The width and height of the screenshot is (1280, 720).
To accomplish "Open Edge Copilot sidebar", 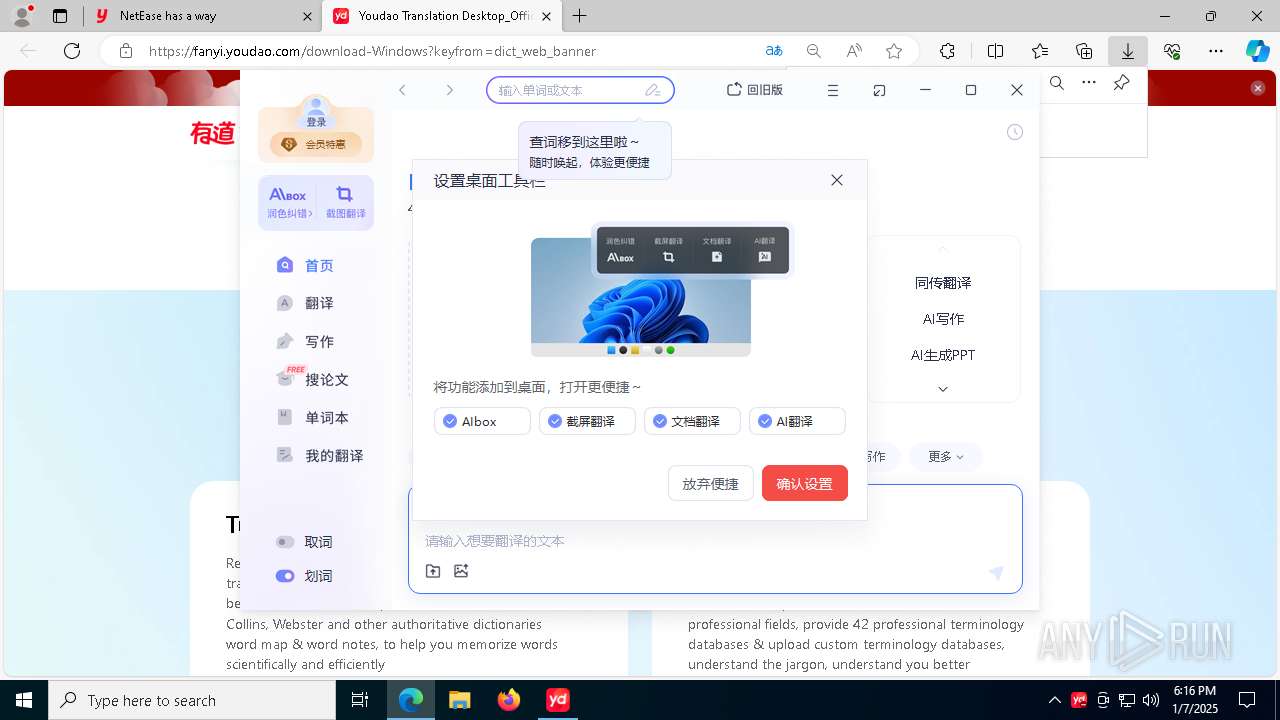I will tap(1257, 51).
